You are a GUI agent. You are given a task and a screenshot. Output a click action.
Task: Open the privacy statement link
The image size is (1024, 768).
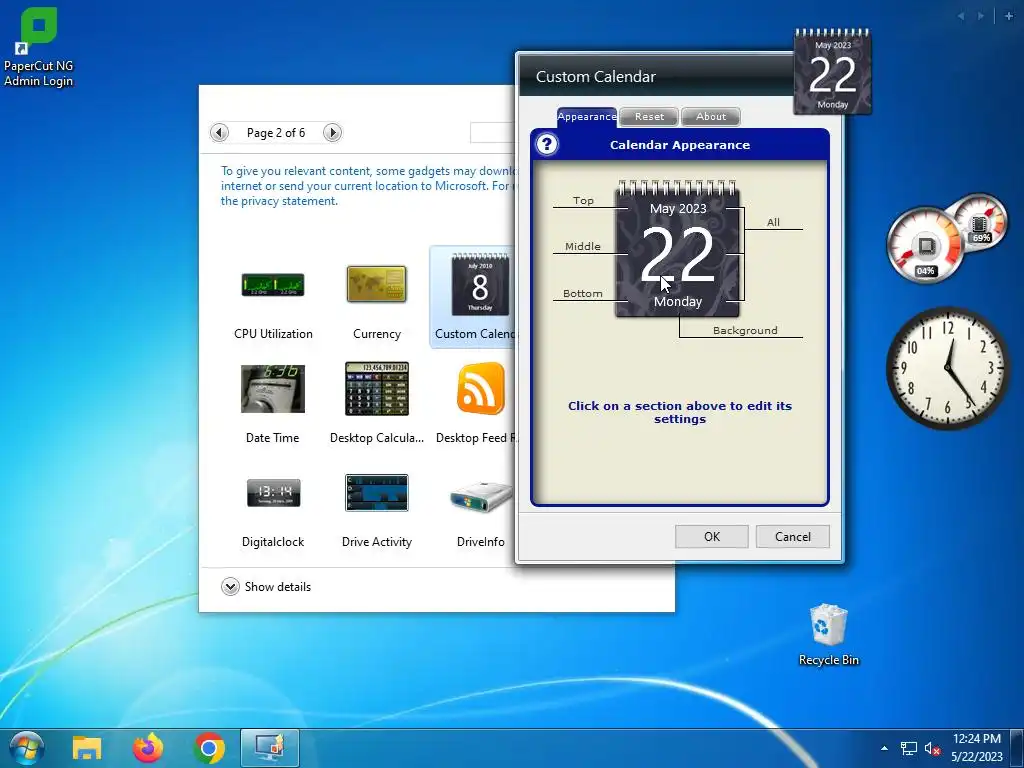click(280, 201)
